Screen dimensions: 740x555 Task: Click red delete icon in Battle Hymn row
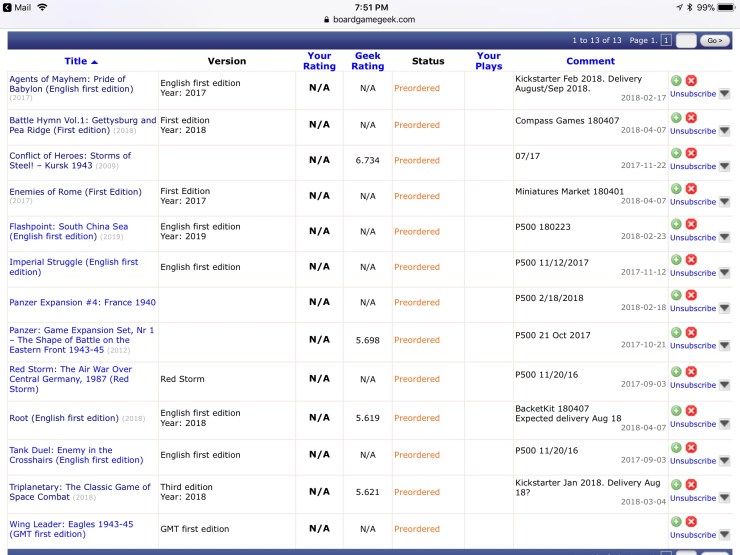pos(691,118)
